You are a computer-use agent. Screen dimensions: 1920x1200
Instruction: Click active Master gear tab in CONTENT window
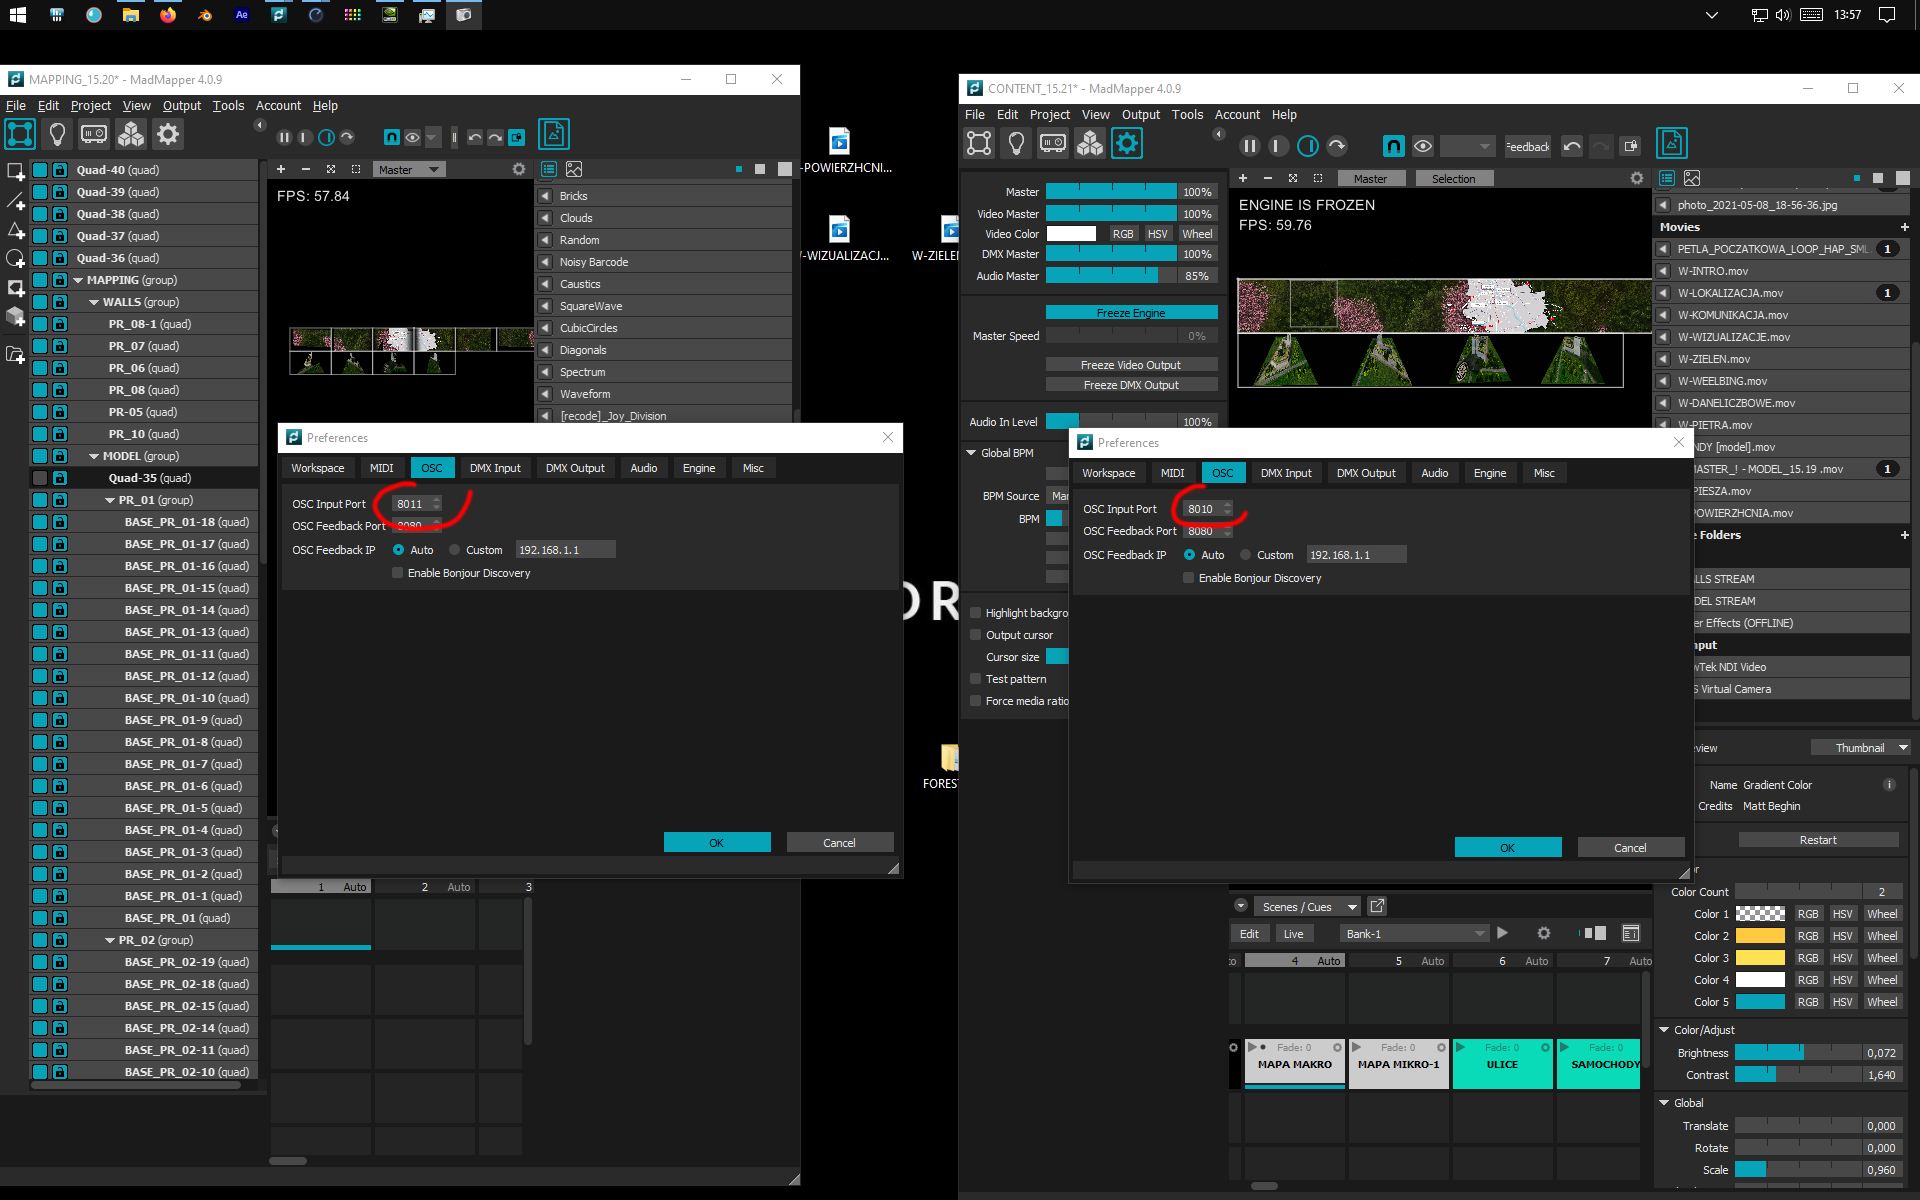pyautogui.click(x=1127, y=143)
